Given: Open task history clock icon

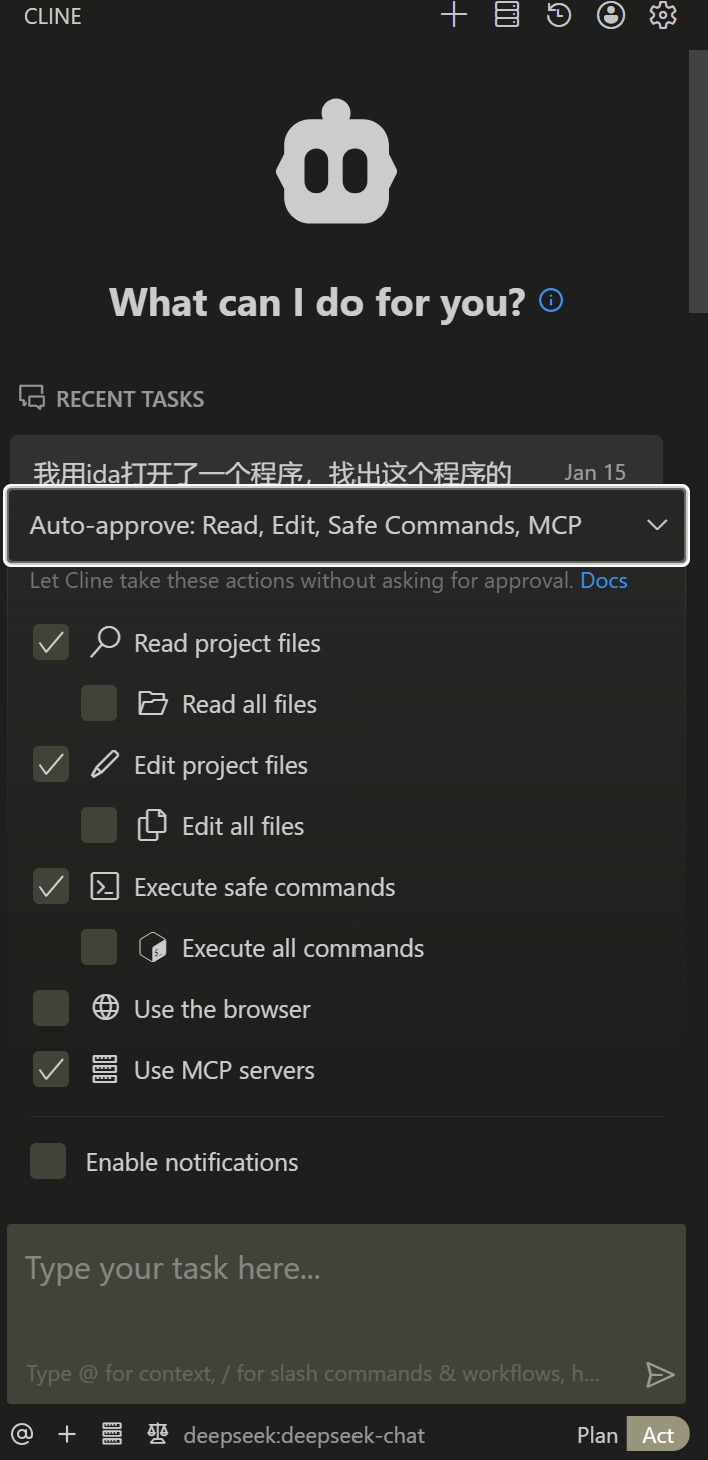Looking at the screenshot, I should [559, 15].
